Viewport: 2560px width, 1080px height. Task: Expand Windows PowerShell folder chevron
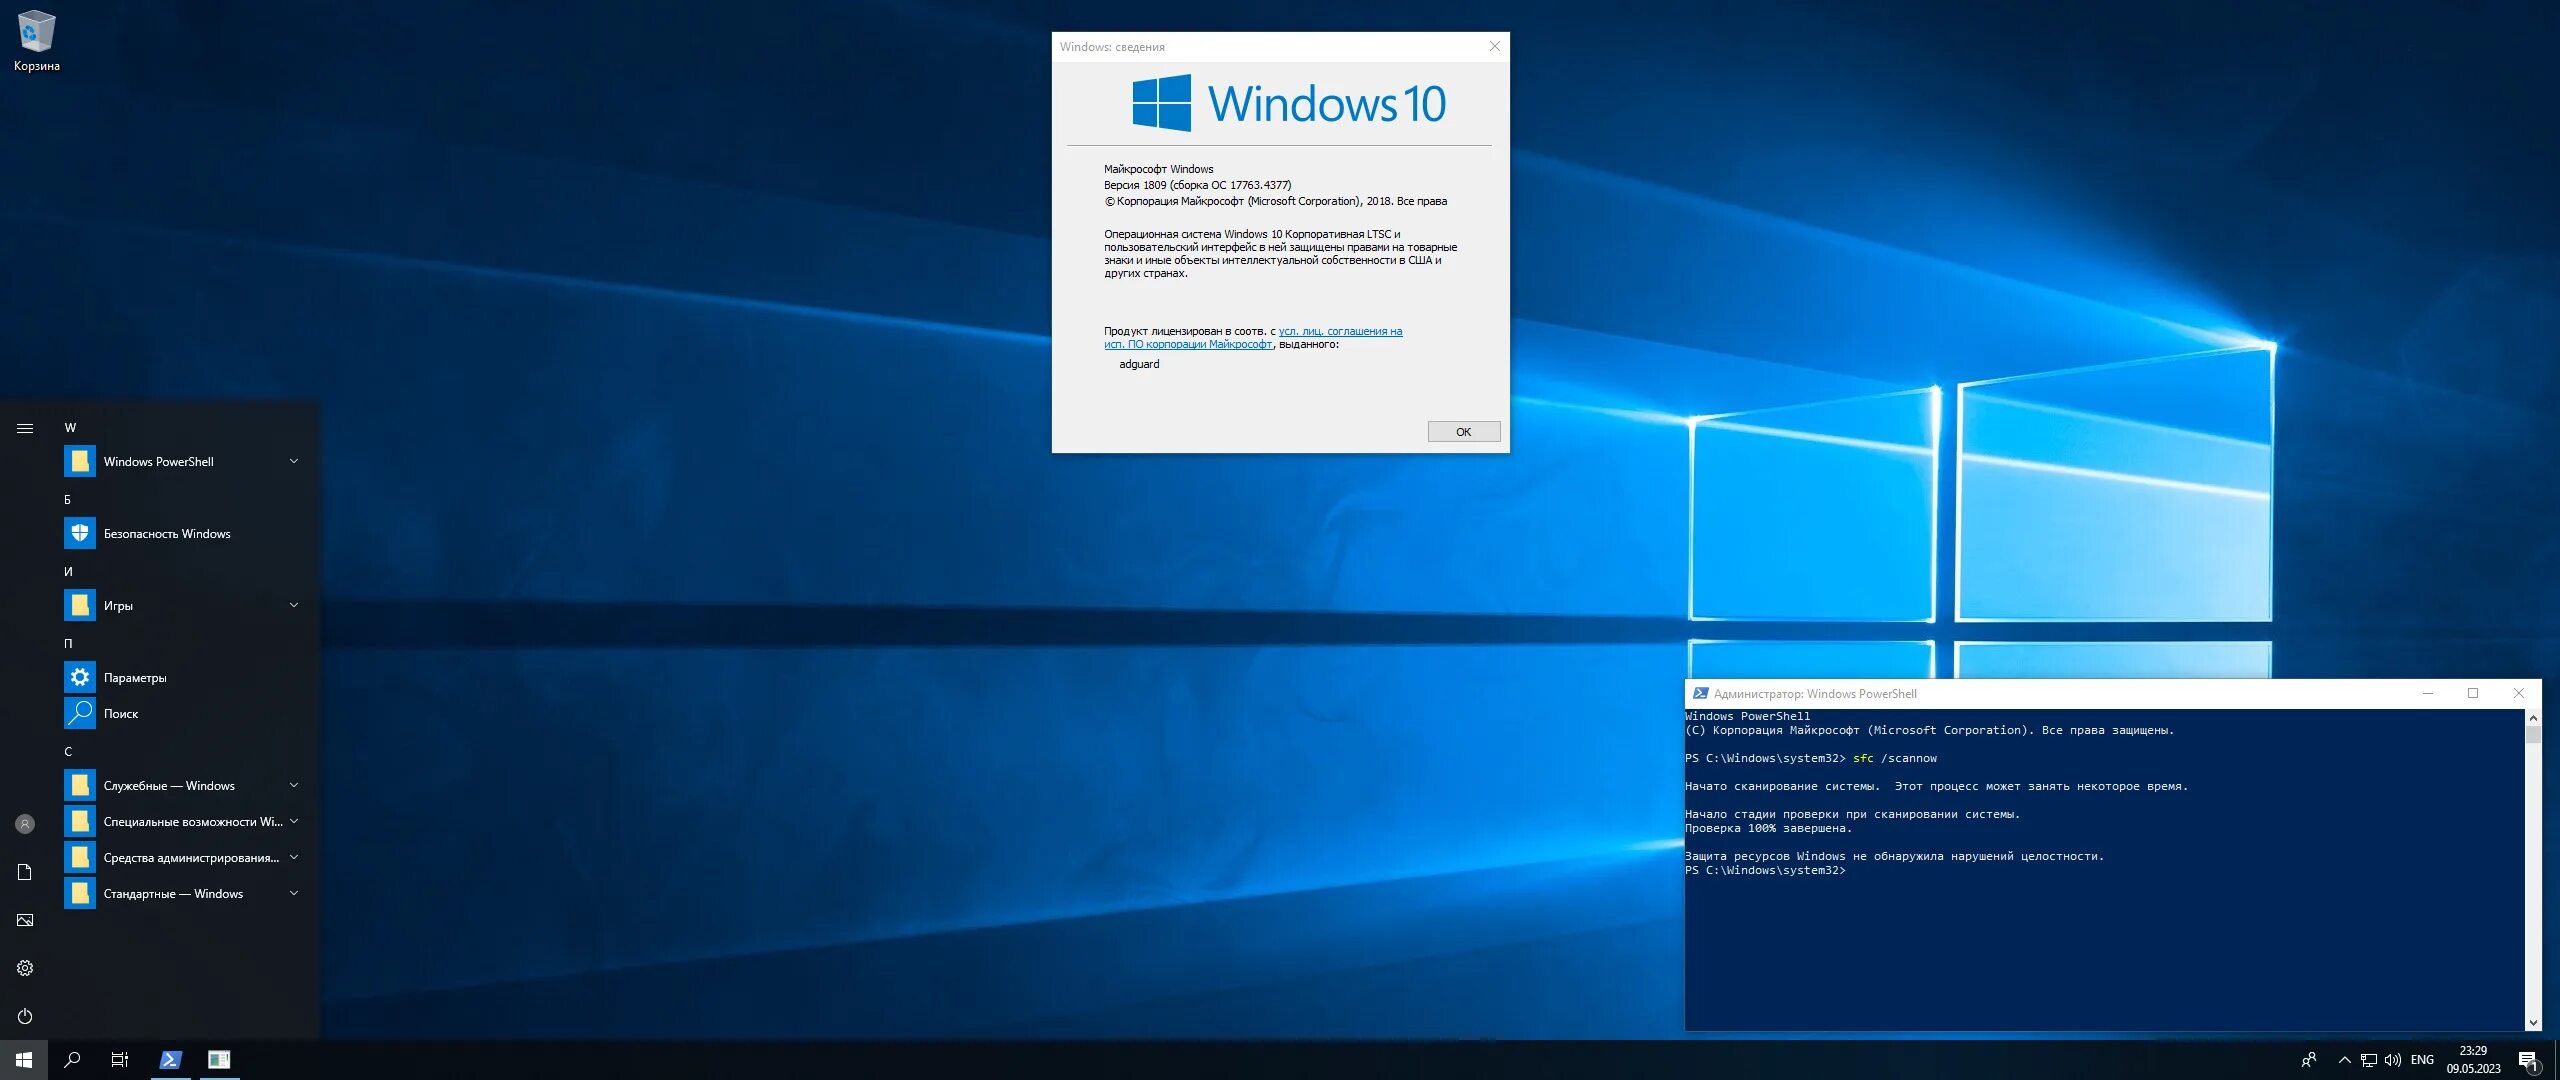point(294,461)
